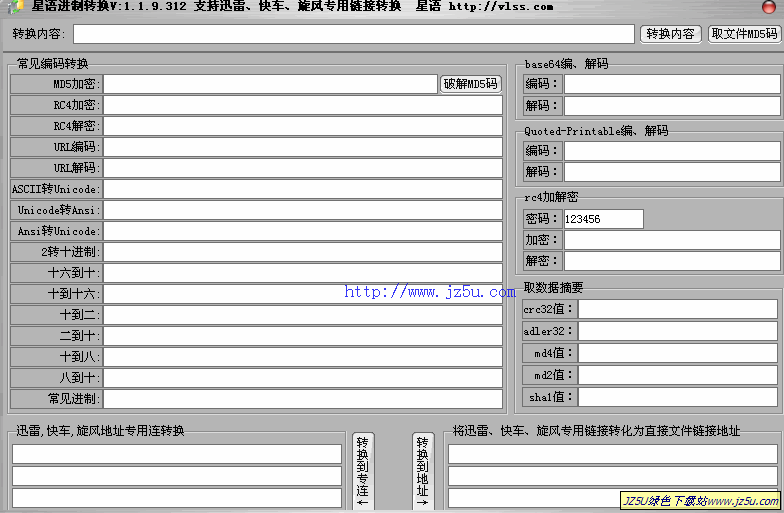Click the 十到十六 output field
Screen dimensions: 784x513
click(303, 294)
